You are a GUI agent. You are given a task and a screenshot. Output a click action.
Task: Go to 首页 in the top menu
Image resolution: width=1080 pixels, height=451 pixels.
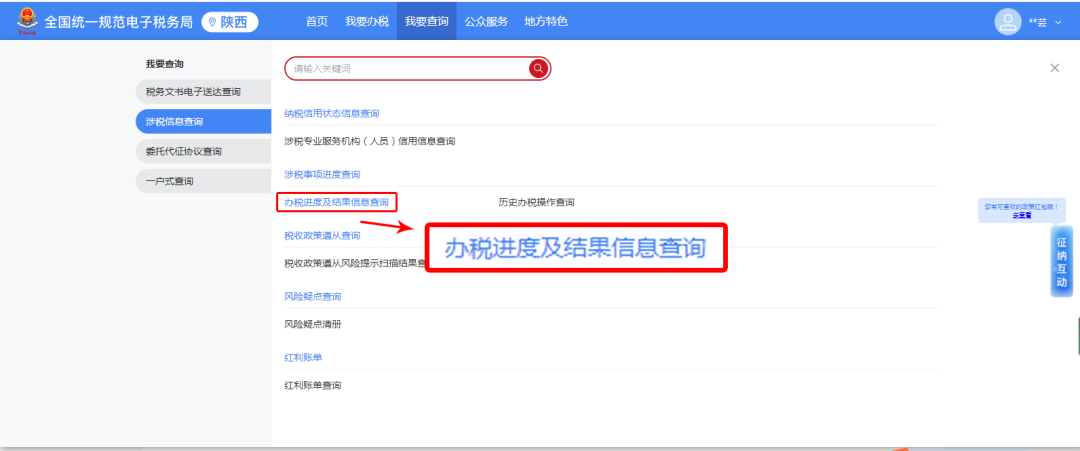pos(317,21)
